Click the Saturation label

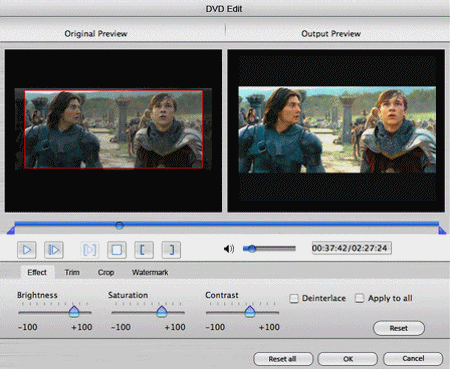[128, 295]
